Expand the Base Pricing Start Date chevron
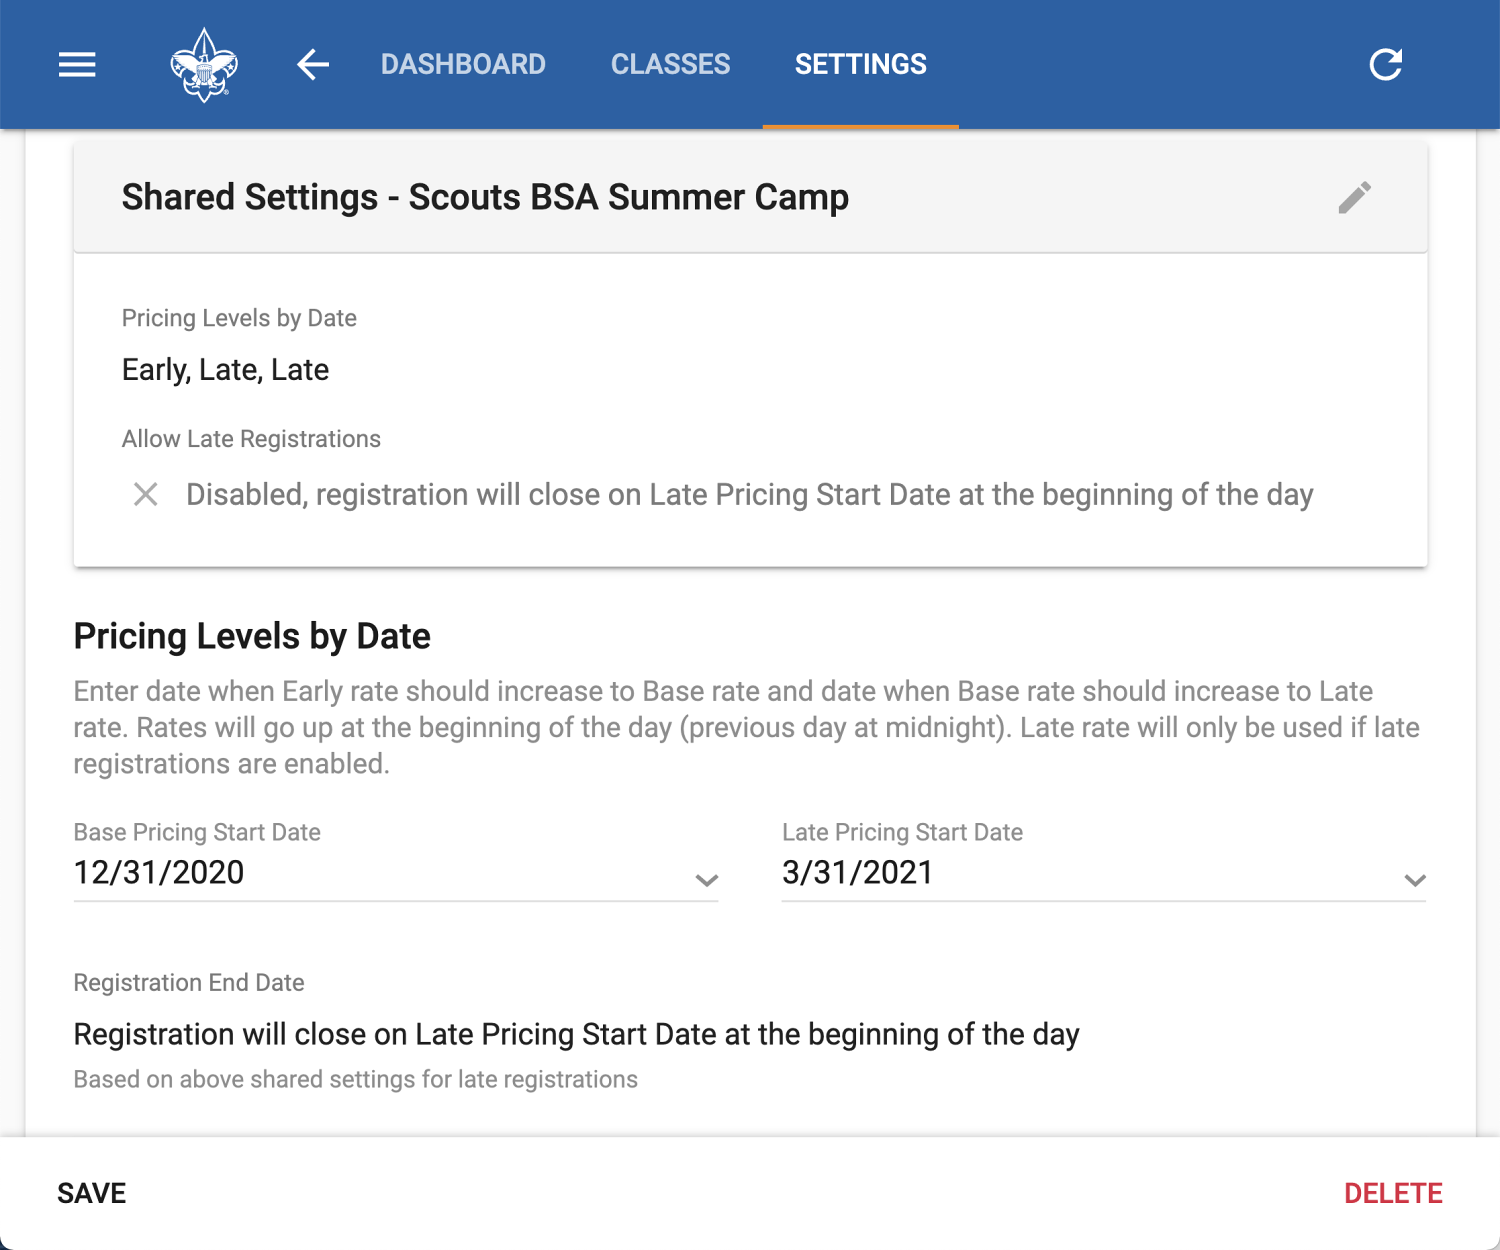1500x1250 pixels. [x=707, y=880]
